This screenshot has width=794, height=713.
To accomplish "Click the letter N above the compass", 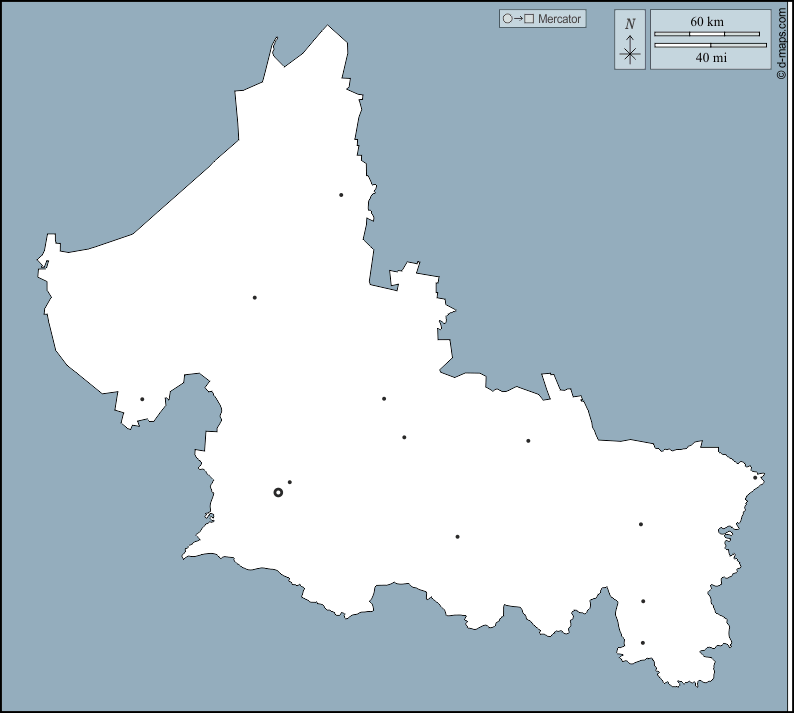I will tap(630, 24).
